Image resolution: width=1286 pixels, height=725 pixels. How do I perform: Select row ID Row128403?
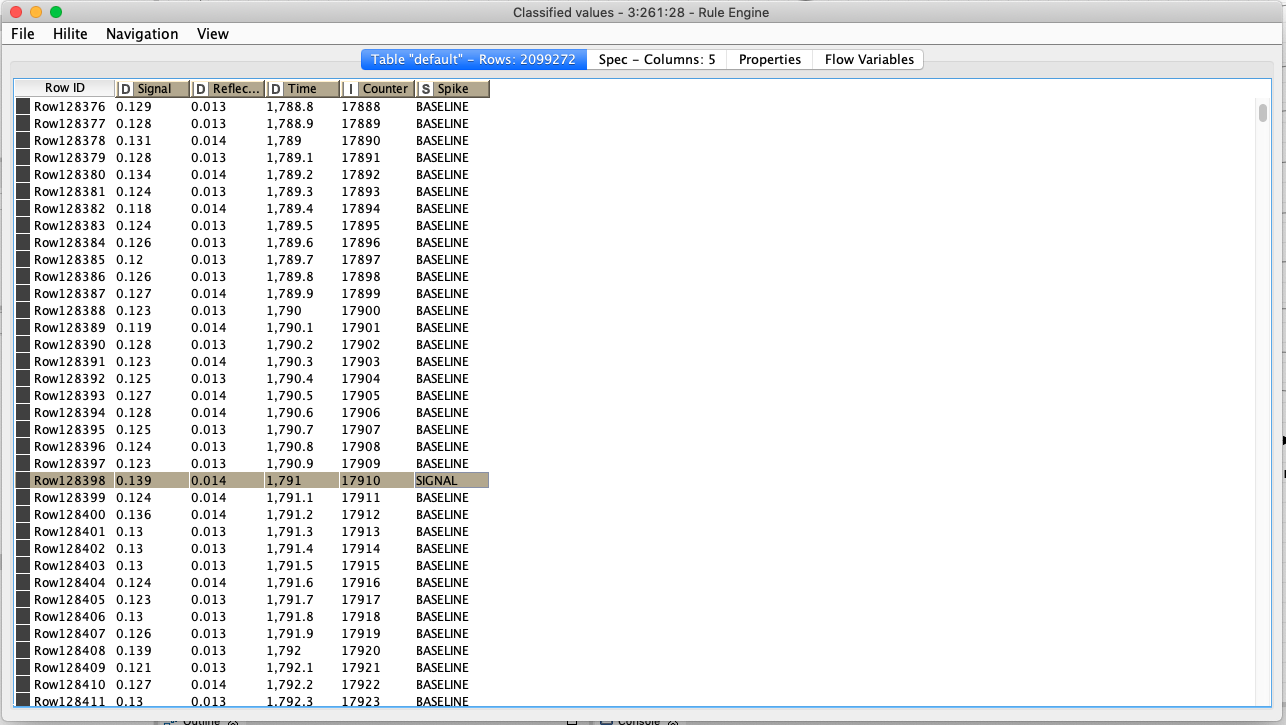point(69,565)
